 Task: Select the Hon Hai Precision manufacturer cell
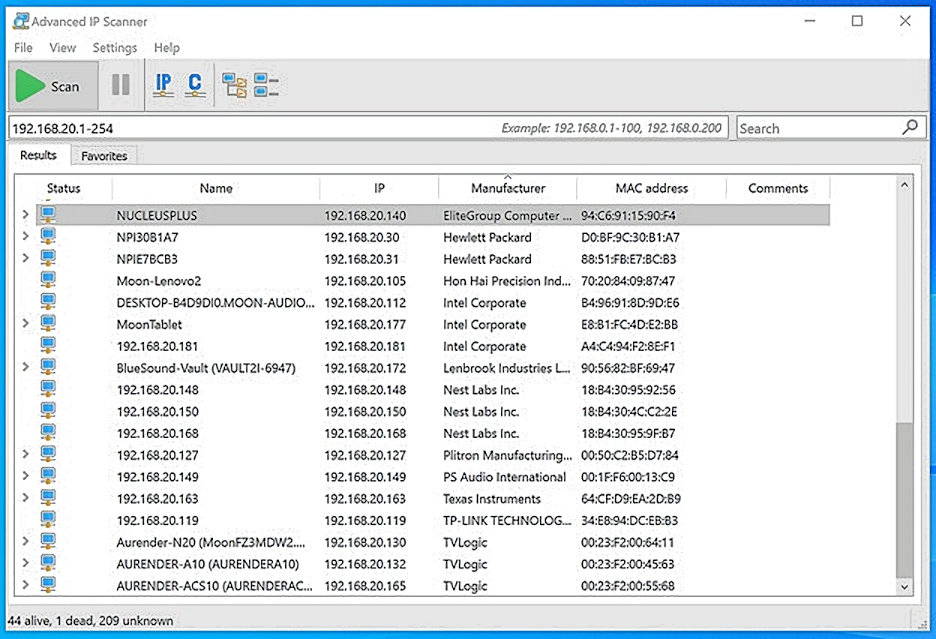click(507, 281)
